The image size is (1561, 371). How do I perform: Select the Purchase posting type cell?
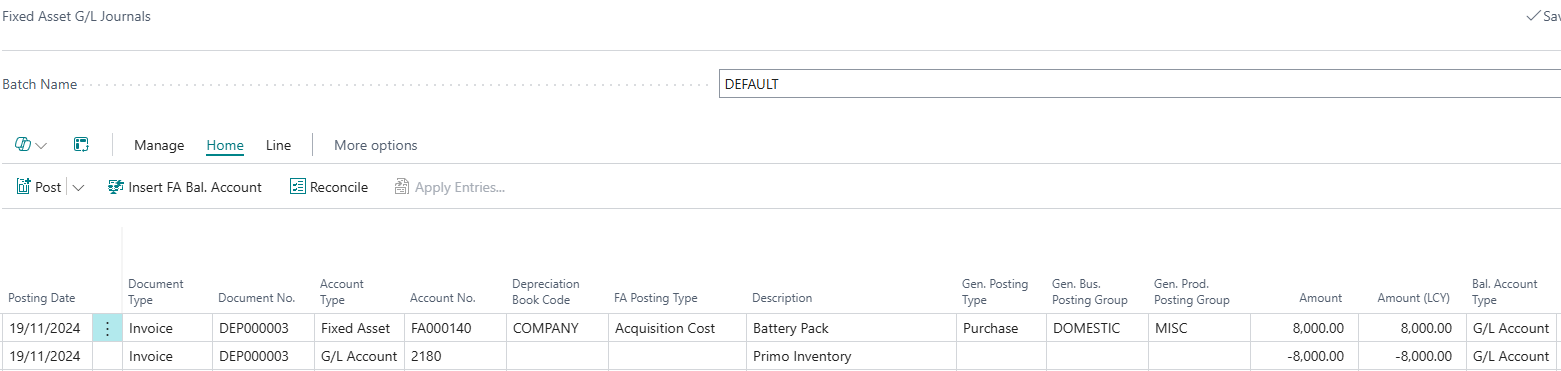click(1001, 328)
